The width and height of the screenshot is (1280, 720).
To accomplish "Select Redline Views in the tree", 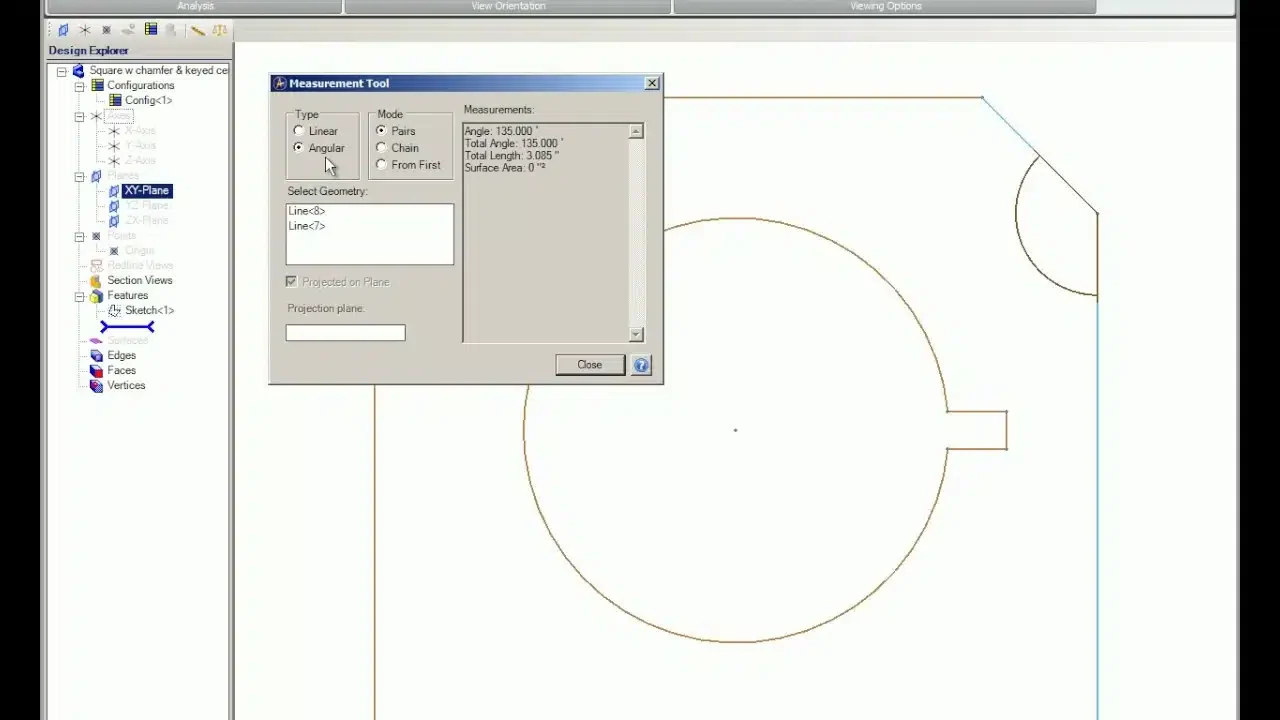I will coord(140,265).
